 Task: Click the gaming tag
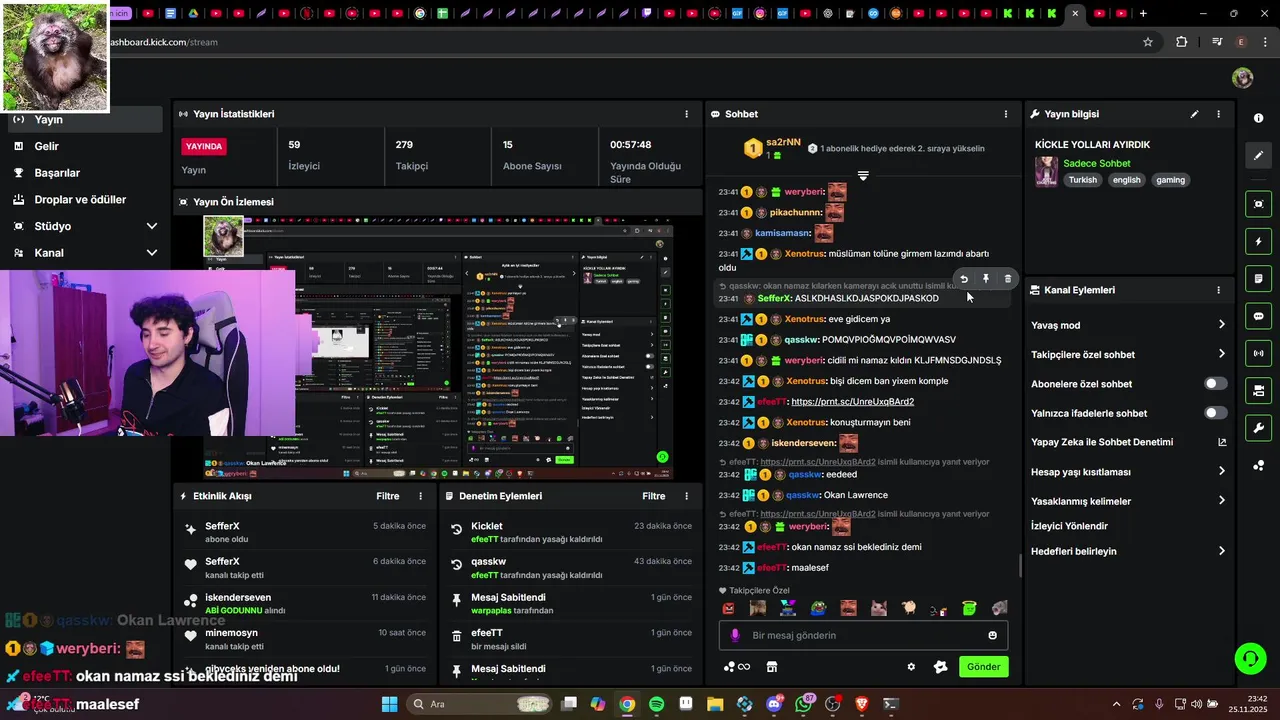[1170, 180]
